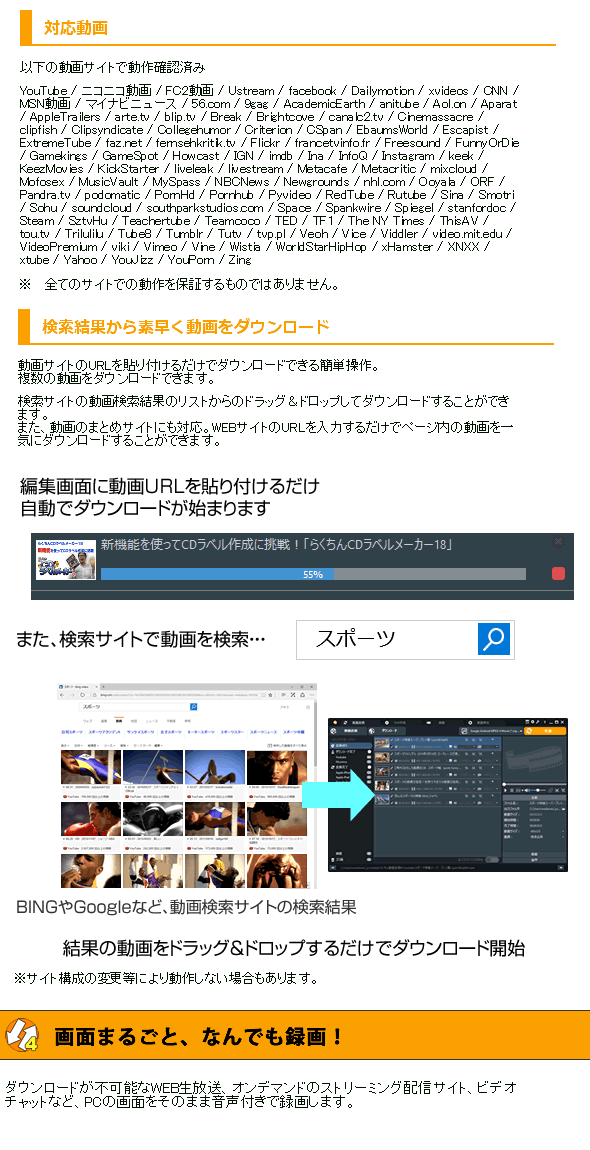590x1150 pixels.
Task: Click the film reel preview placeholder in app
Action: (535, 760)
